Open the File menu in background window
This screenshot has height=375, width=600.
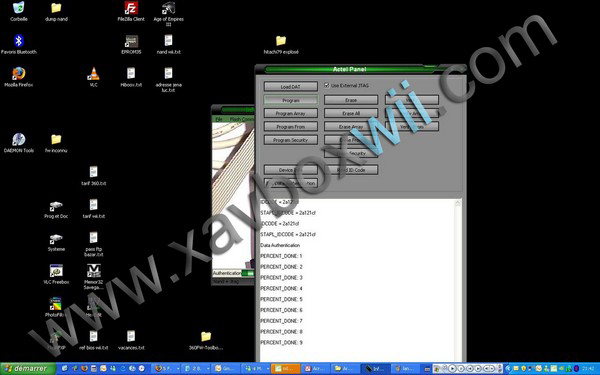tap(219, 119)
